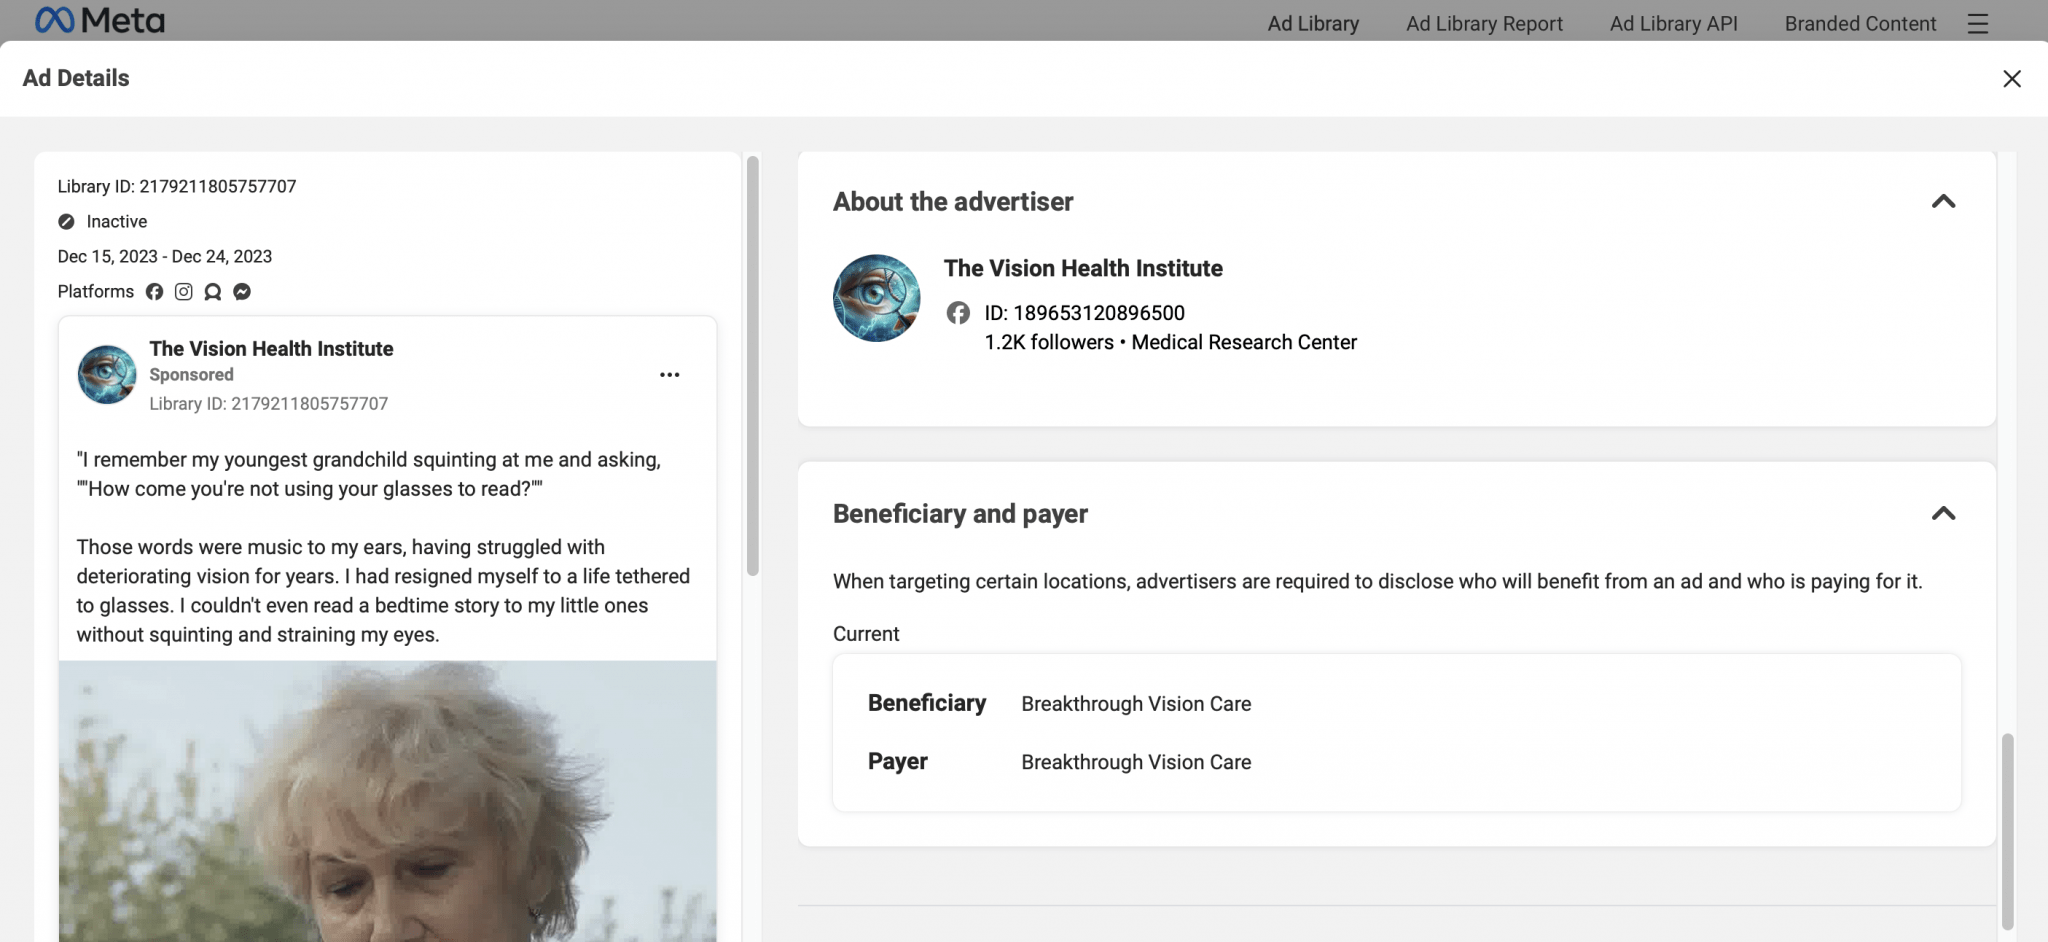Click The Vision Health Institute post name
Viewport: 2048px width, 942px height.
click(x=271, y=349)
